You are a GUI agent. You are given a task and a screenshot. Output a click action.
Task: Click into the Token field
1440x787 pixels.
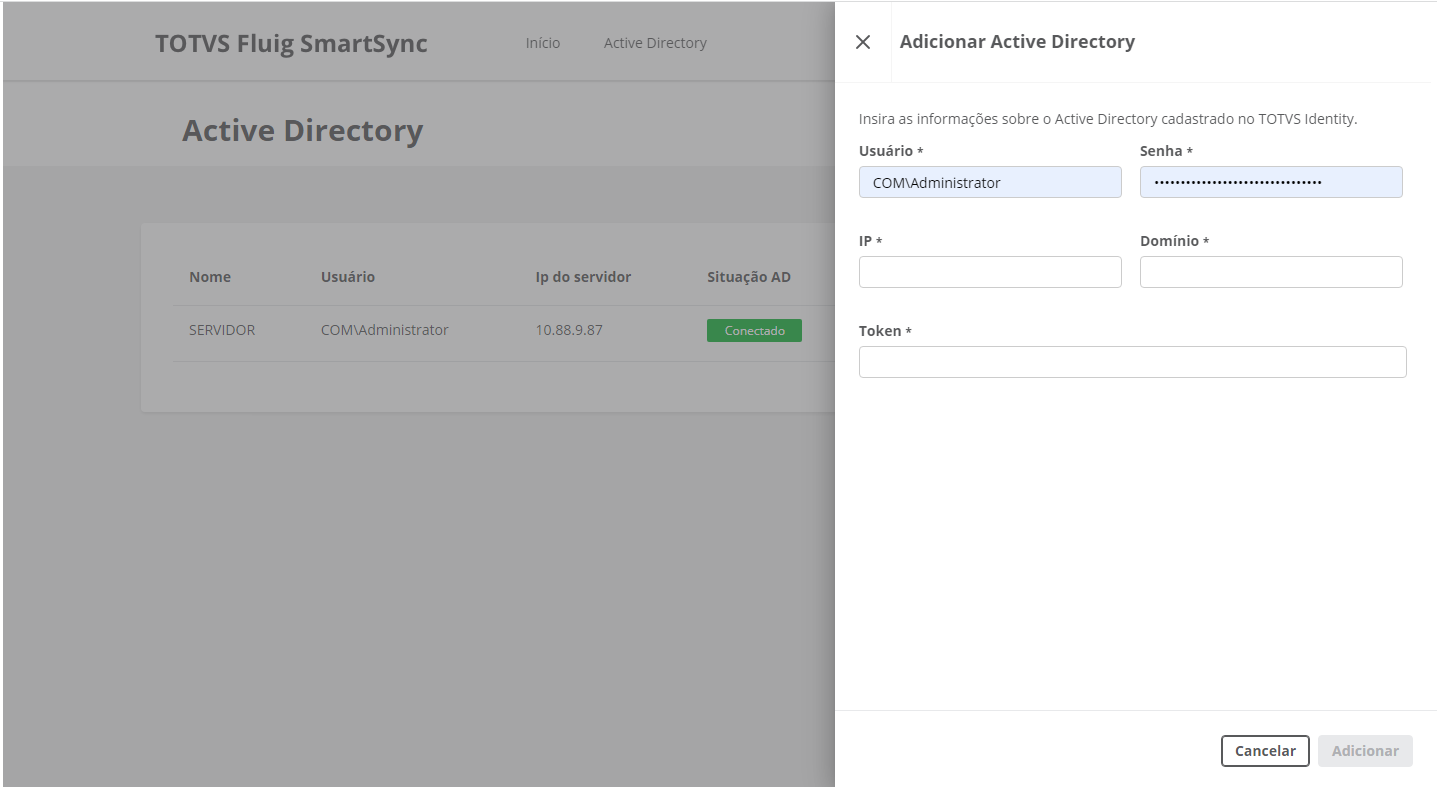[x=1132, y=362]
